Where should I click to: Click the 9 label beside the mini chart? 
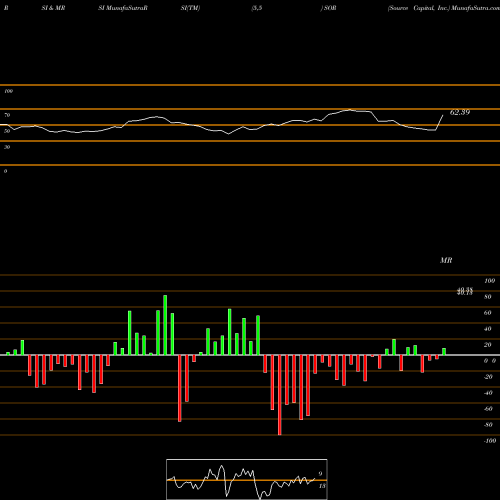(320, 474)
